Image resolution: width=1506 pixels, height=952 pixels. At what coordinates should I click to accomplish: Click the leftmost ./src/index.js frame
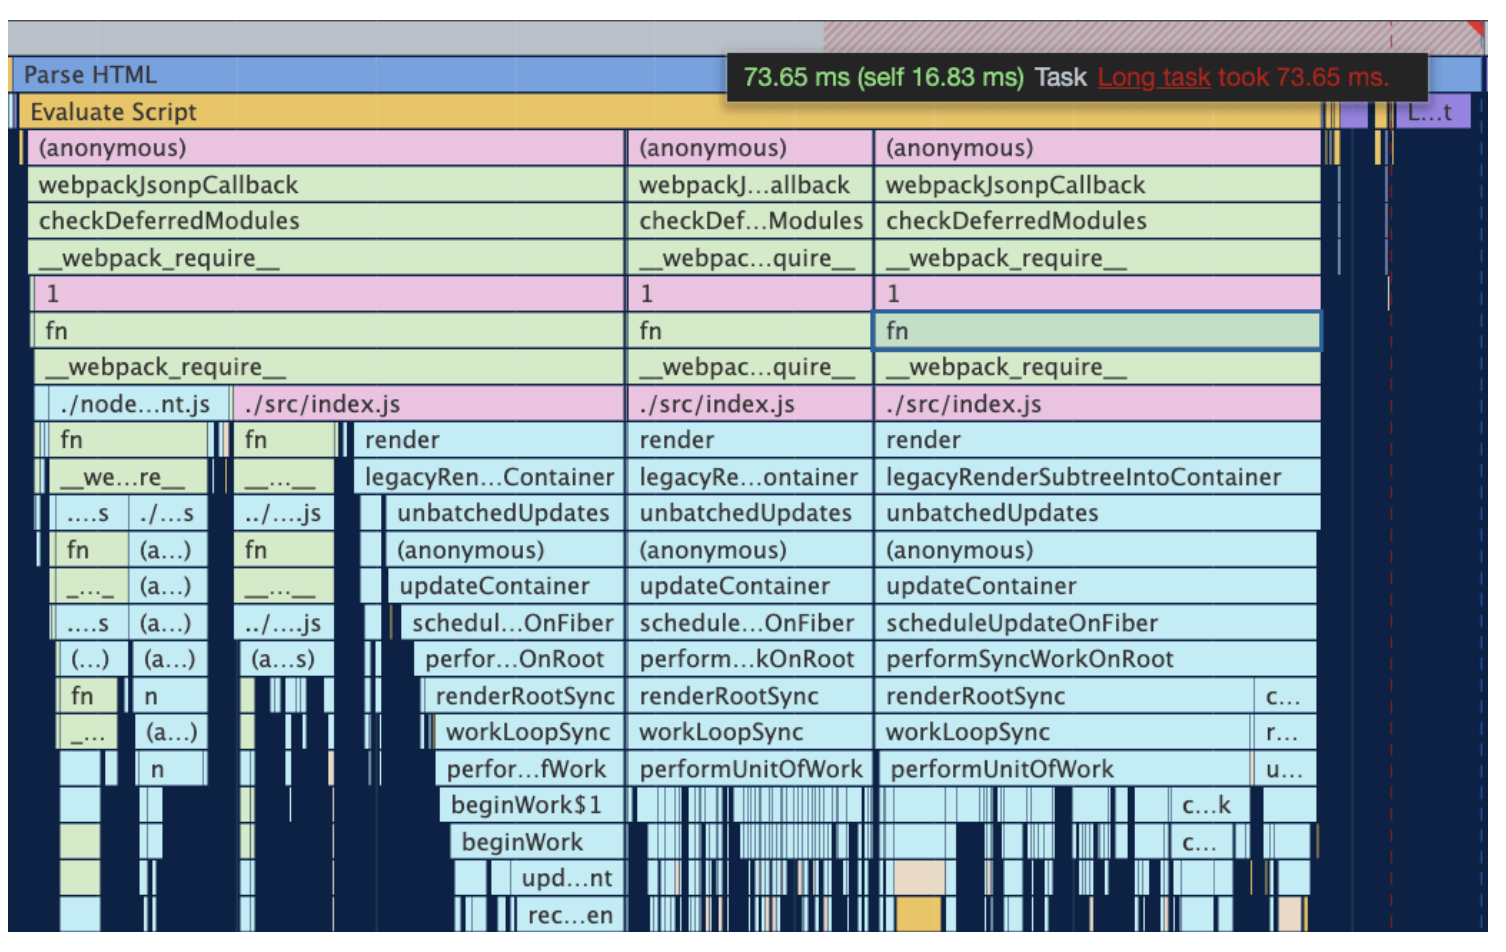click(428, 404)
